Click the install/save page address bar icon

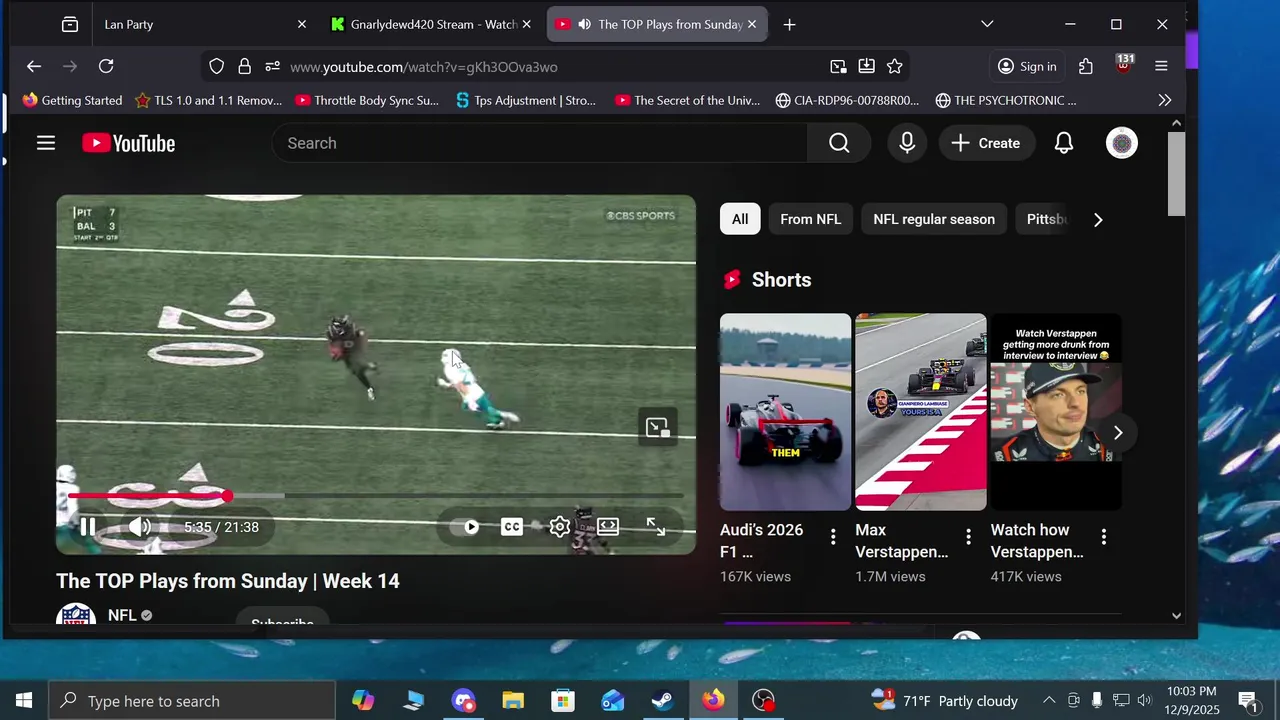(x=866, y=66)
